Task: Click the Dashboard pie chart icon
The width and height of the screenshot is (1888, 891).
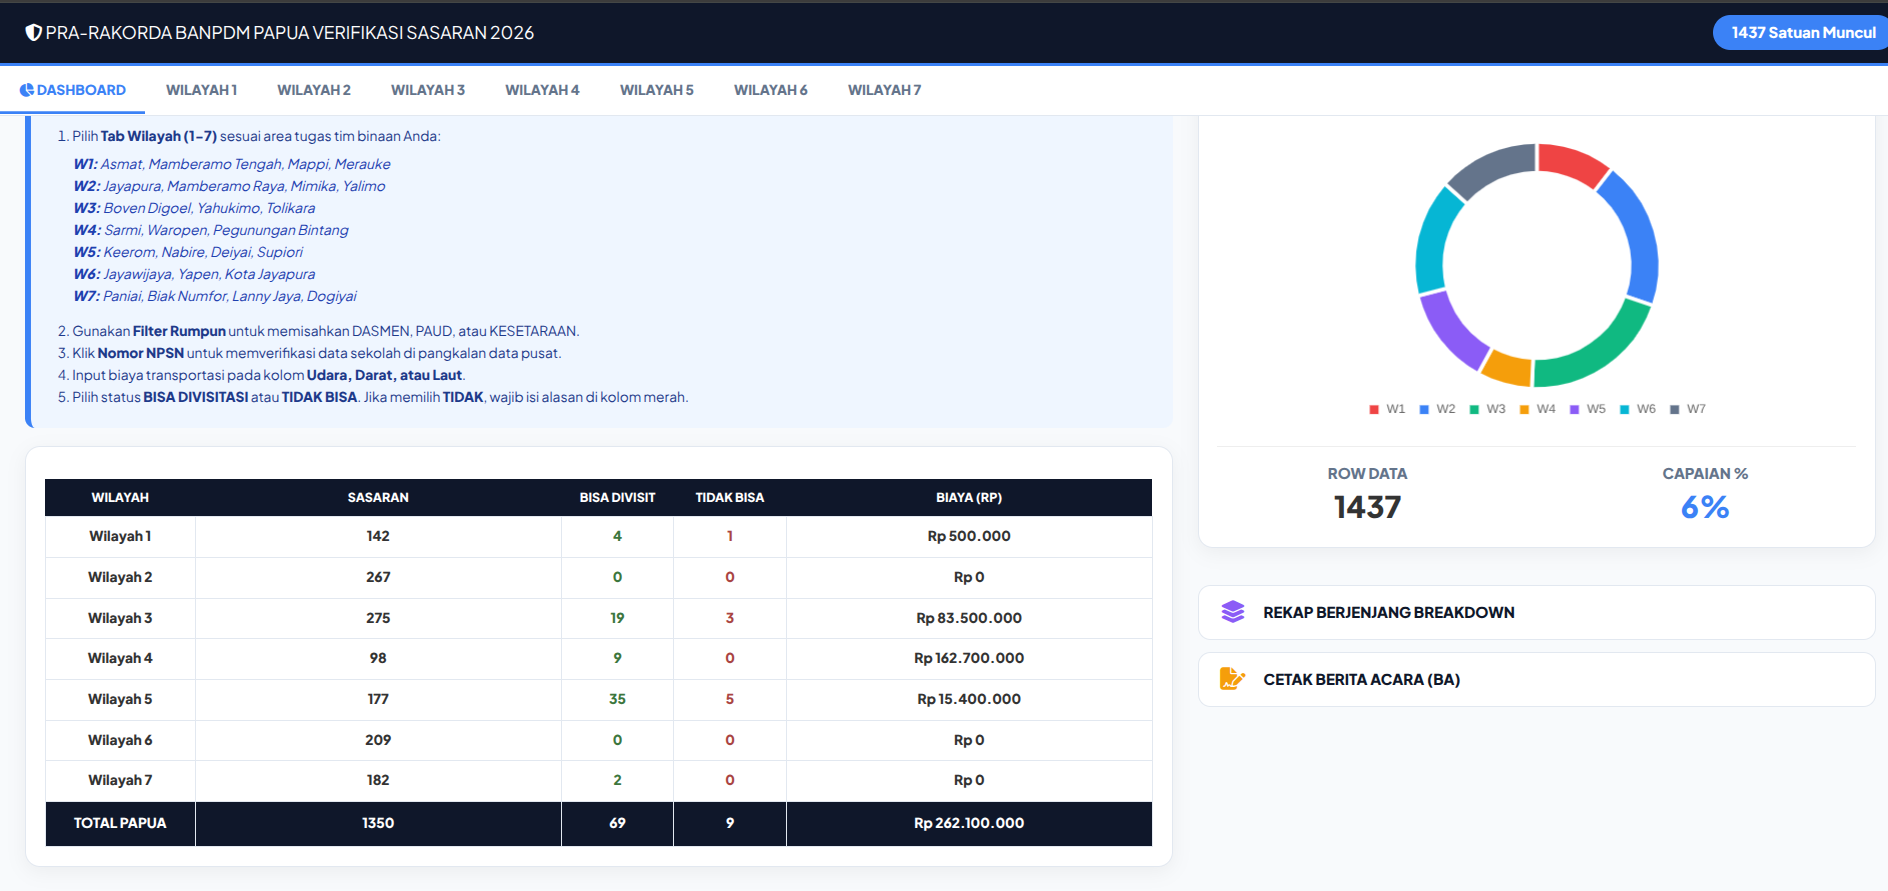Action: (27, 90)
